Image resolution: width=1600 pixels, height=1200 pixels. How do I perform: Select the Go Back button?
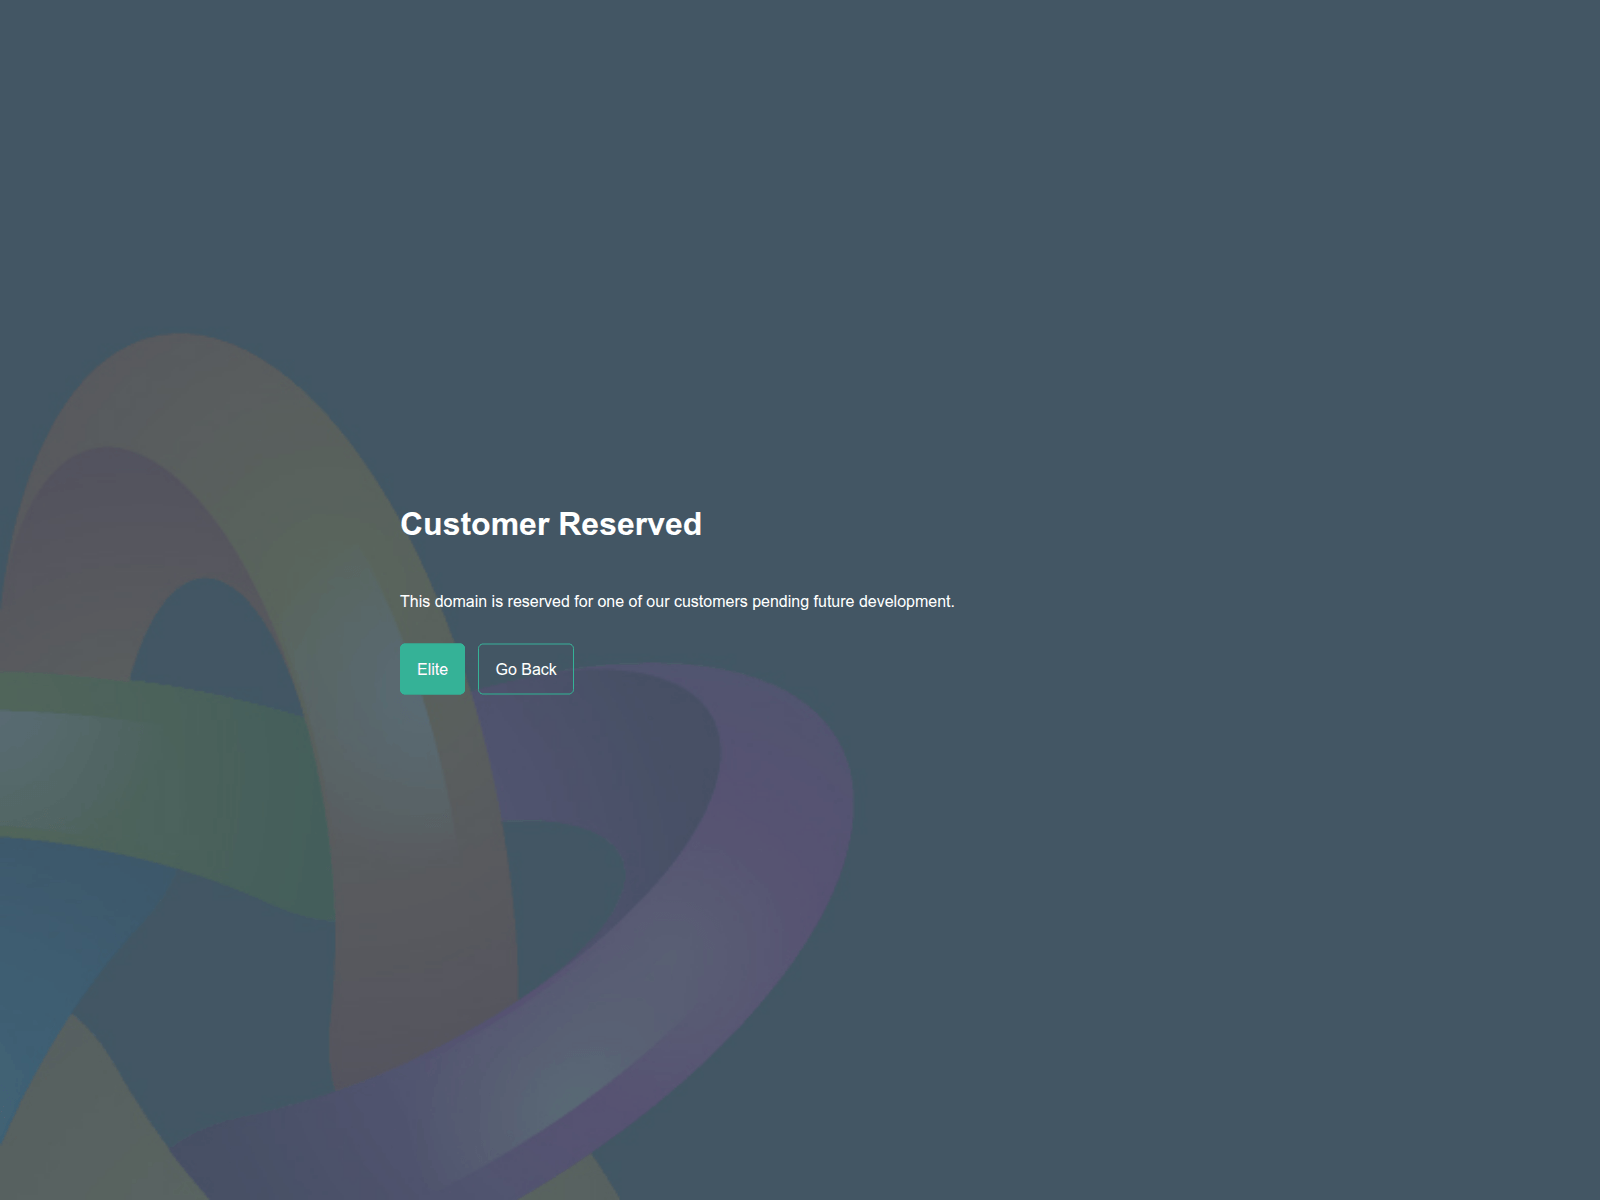point(526,669)
